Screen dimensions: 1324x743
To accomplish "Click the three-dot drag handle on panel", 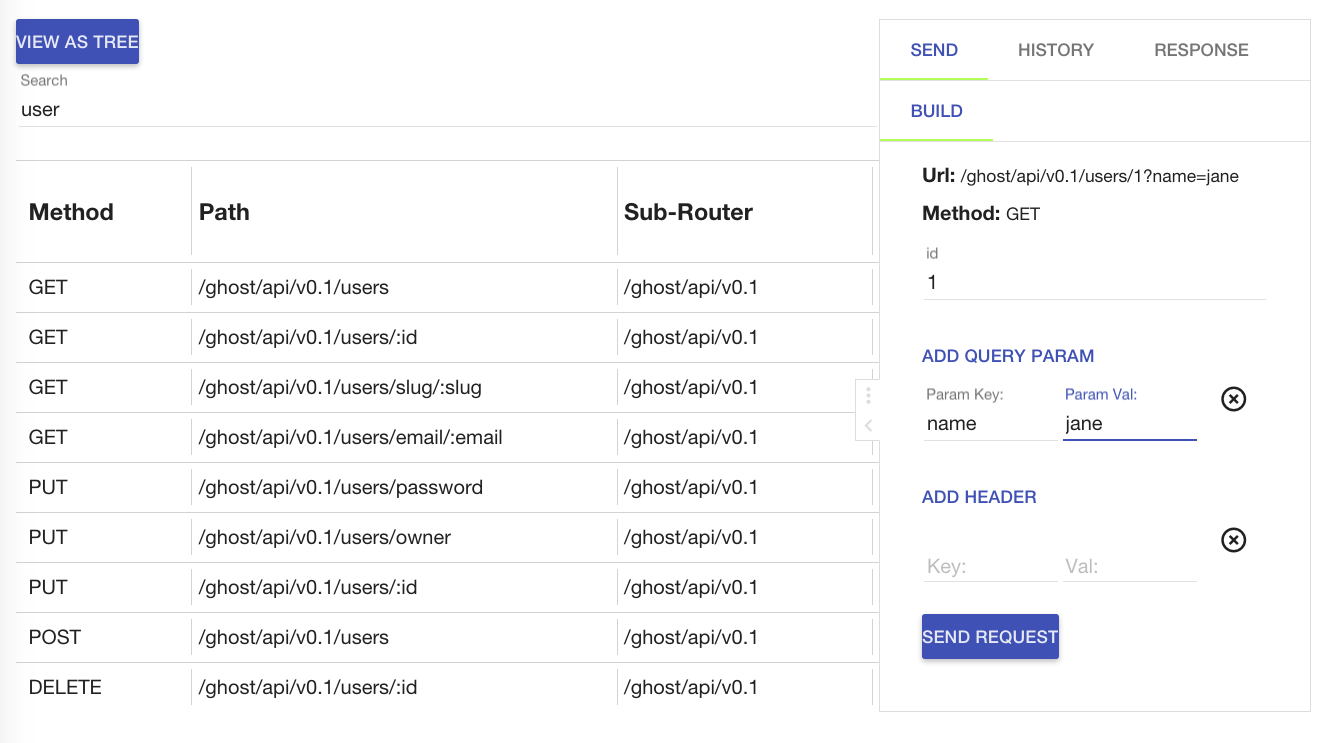I will 868,395.
